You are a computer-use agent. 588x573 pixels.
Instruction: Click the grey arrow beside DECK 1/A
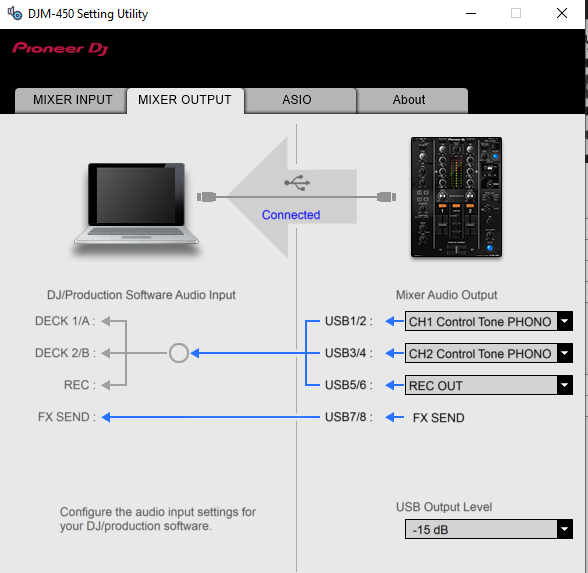click(x=106, y=321)
